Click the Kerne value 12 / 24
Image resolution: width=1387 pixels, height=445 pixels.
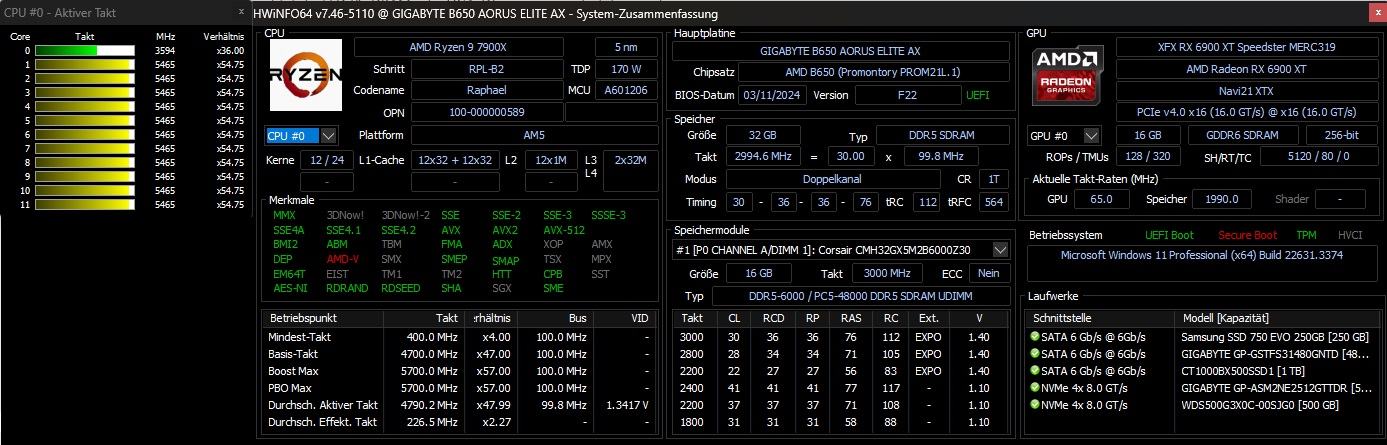pyautogui.click(x=326, y=160)
